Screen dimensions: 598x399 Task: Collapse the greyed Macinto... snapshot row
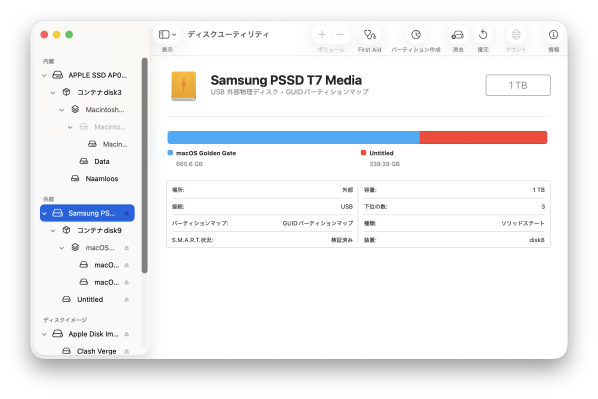point(70,127)
